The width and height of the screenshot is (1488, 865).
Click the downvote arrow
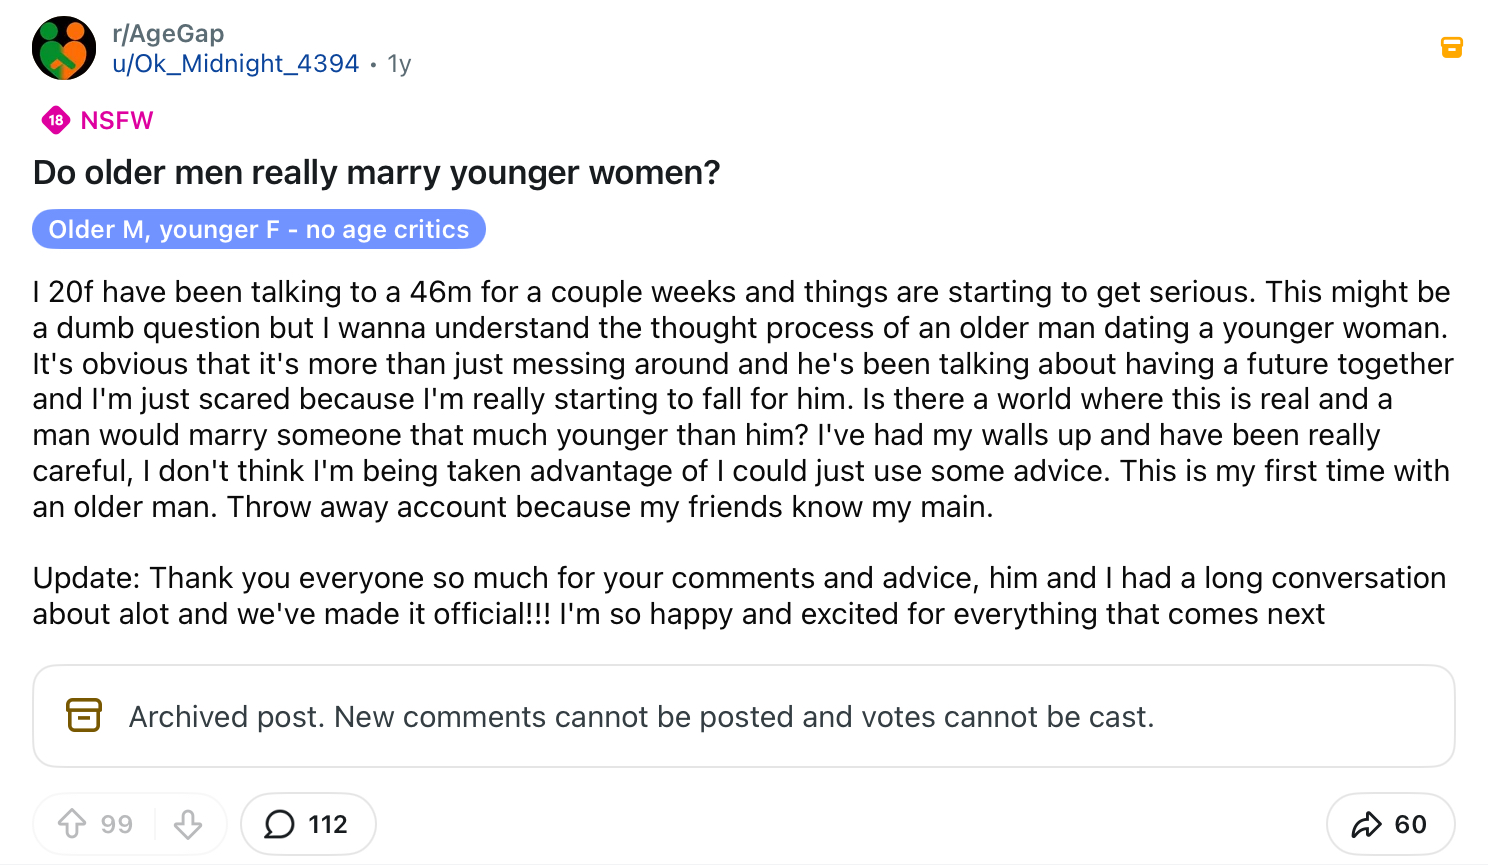(188, 824)
